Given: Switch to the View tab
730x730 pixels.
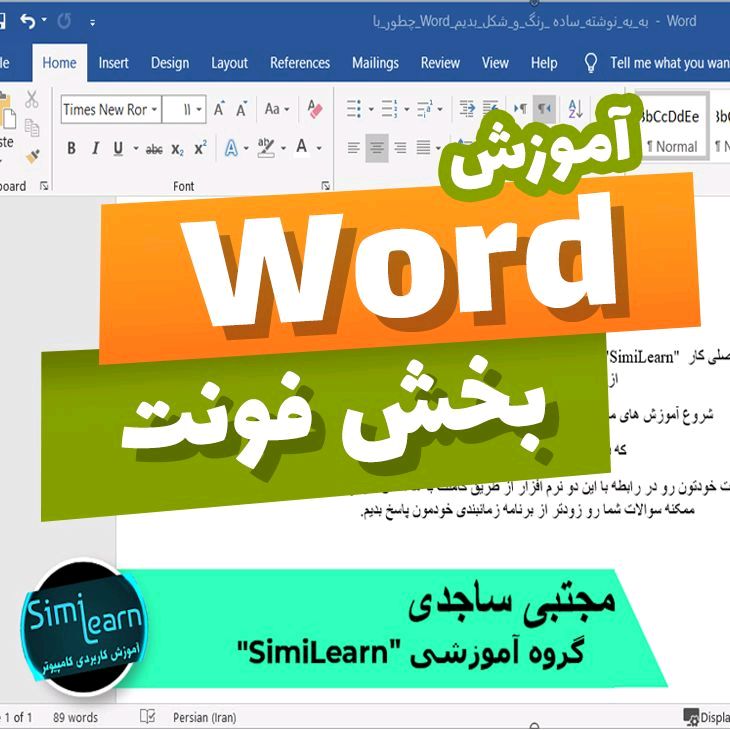Looking at the screenshot, I should click(x=495, y=63).
